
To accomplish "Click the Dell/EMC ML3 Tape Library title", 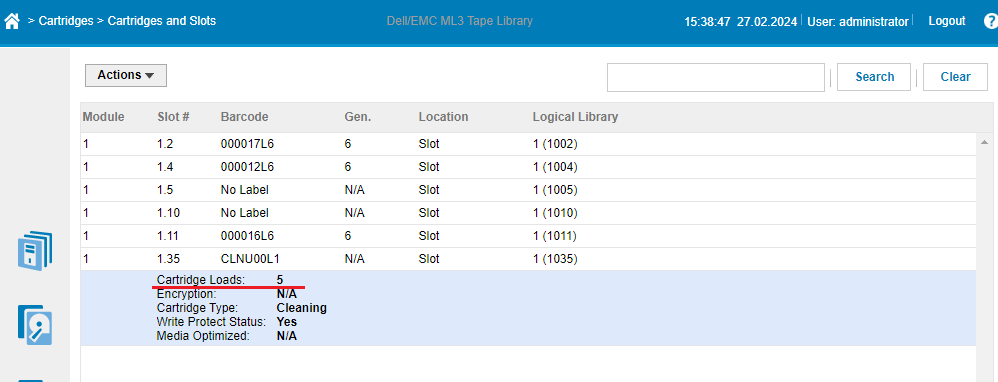I will pyautogui.click(x=460, y=21).
